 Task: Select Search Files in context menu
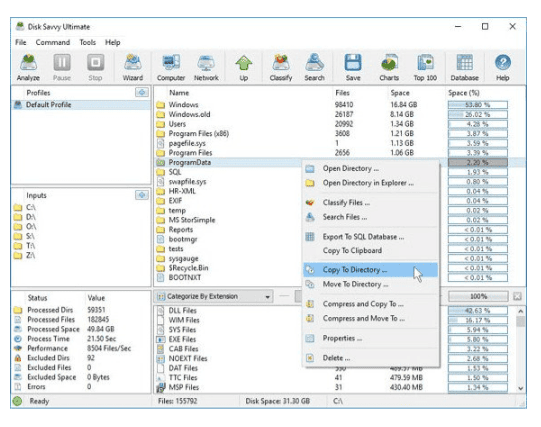coord(371,217)
